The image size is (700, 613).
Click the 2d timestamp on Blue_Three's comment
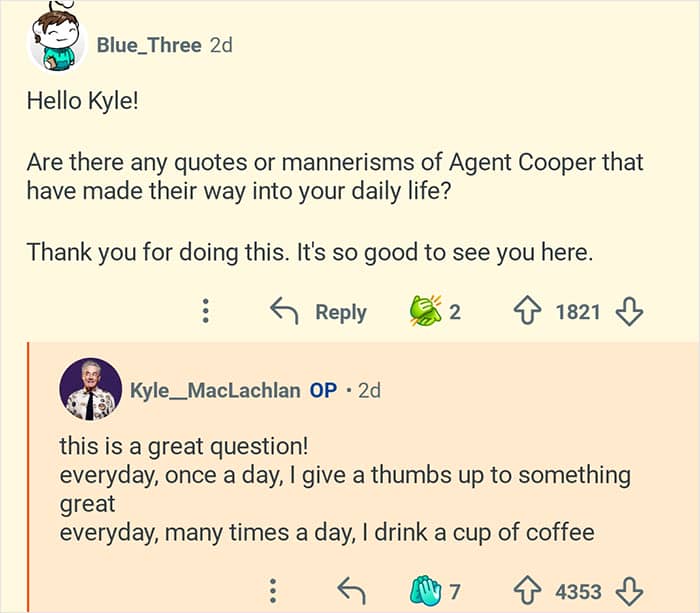221,45
